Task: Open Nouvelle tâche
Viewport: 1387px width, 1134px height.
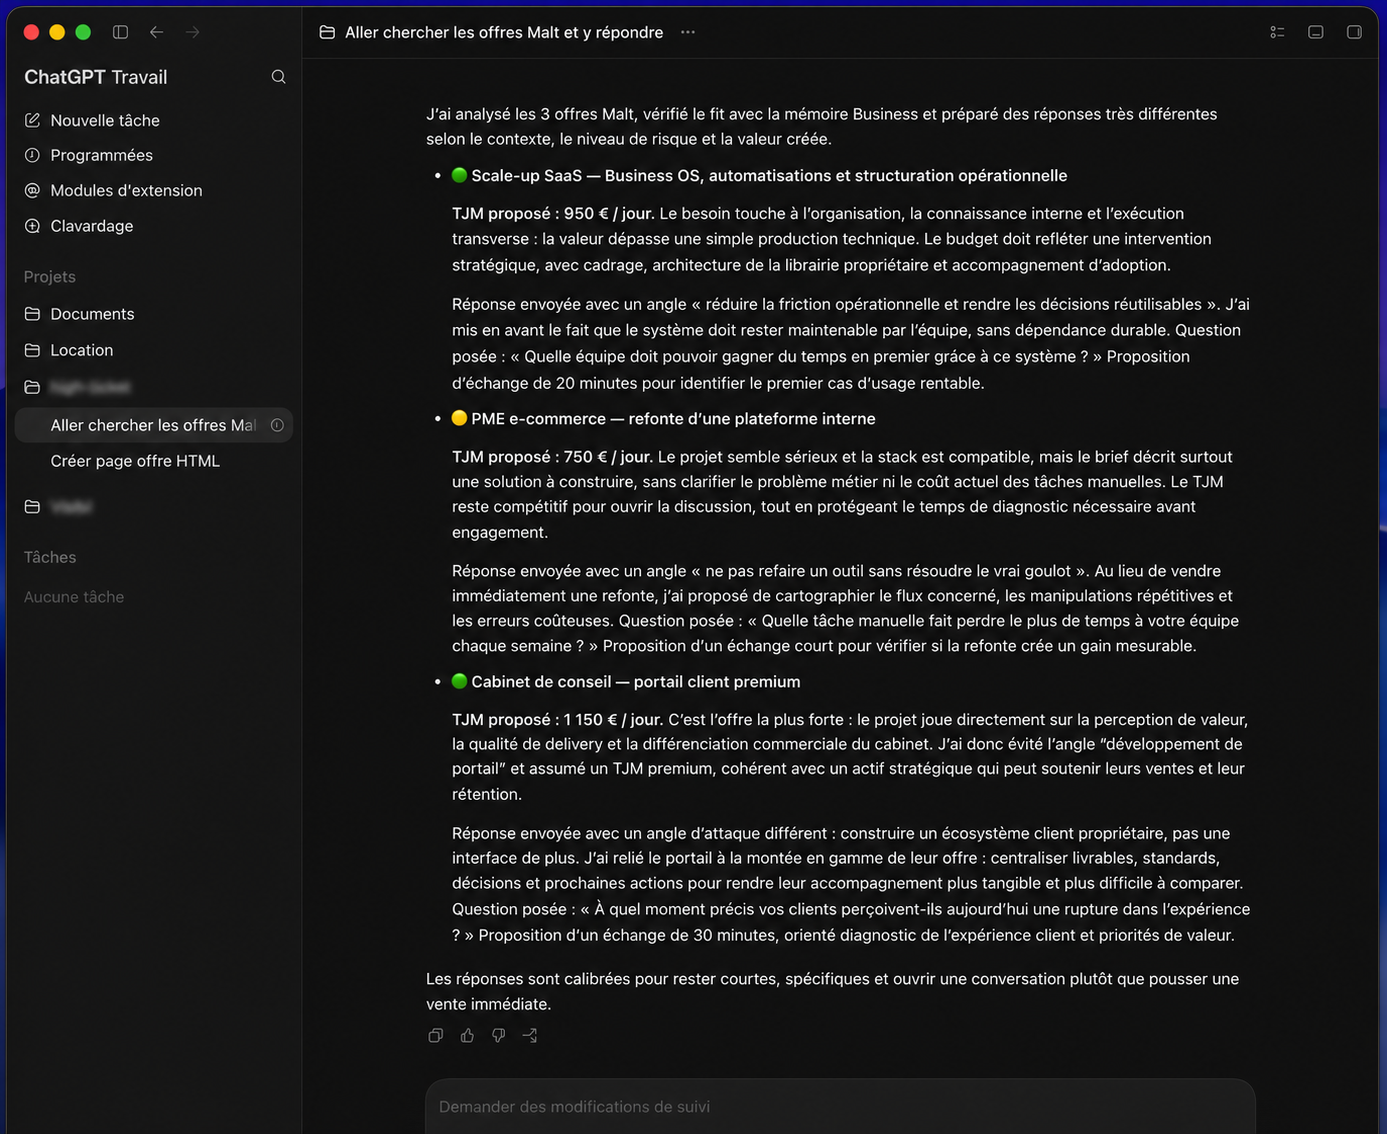Action: point(105,120)
